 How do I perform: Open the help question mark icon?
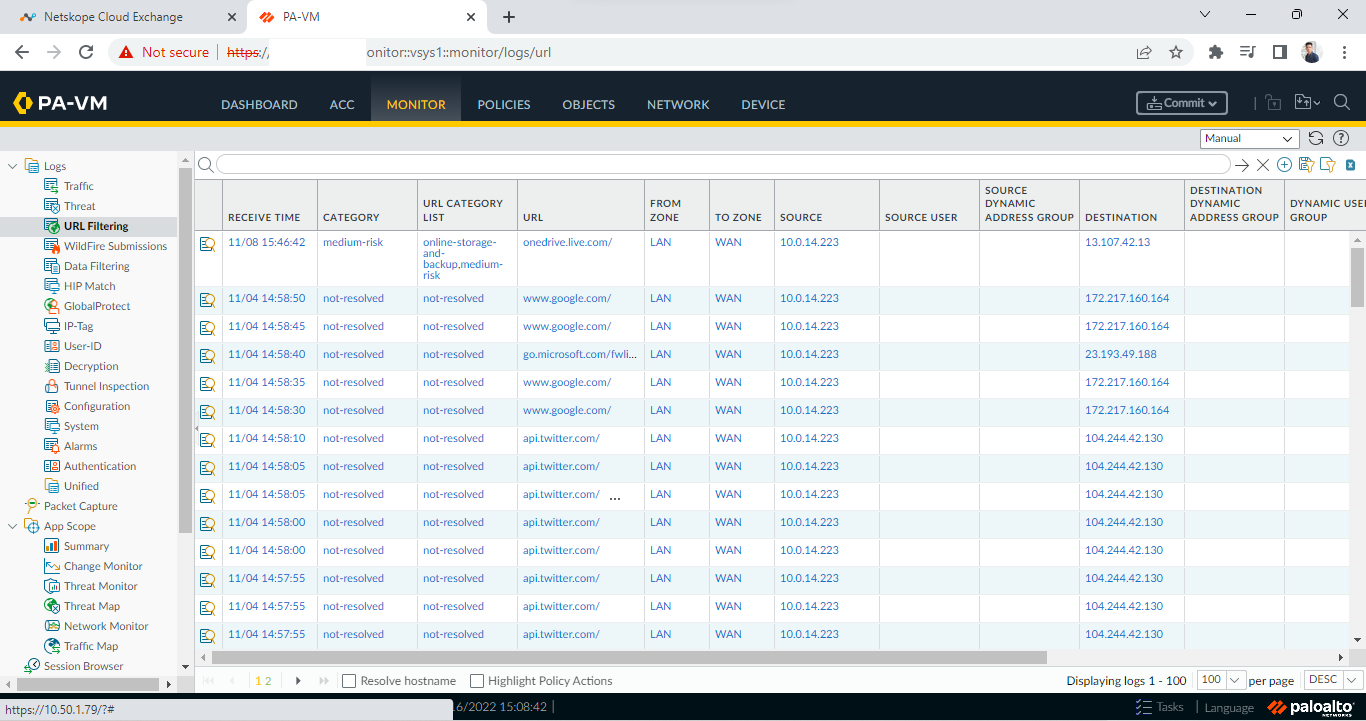click(x=1341, y=139)
